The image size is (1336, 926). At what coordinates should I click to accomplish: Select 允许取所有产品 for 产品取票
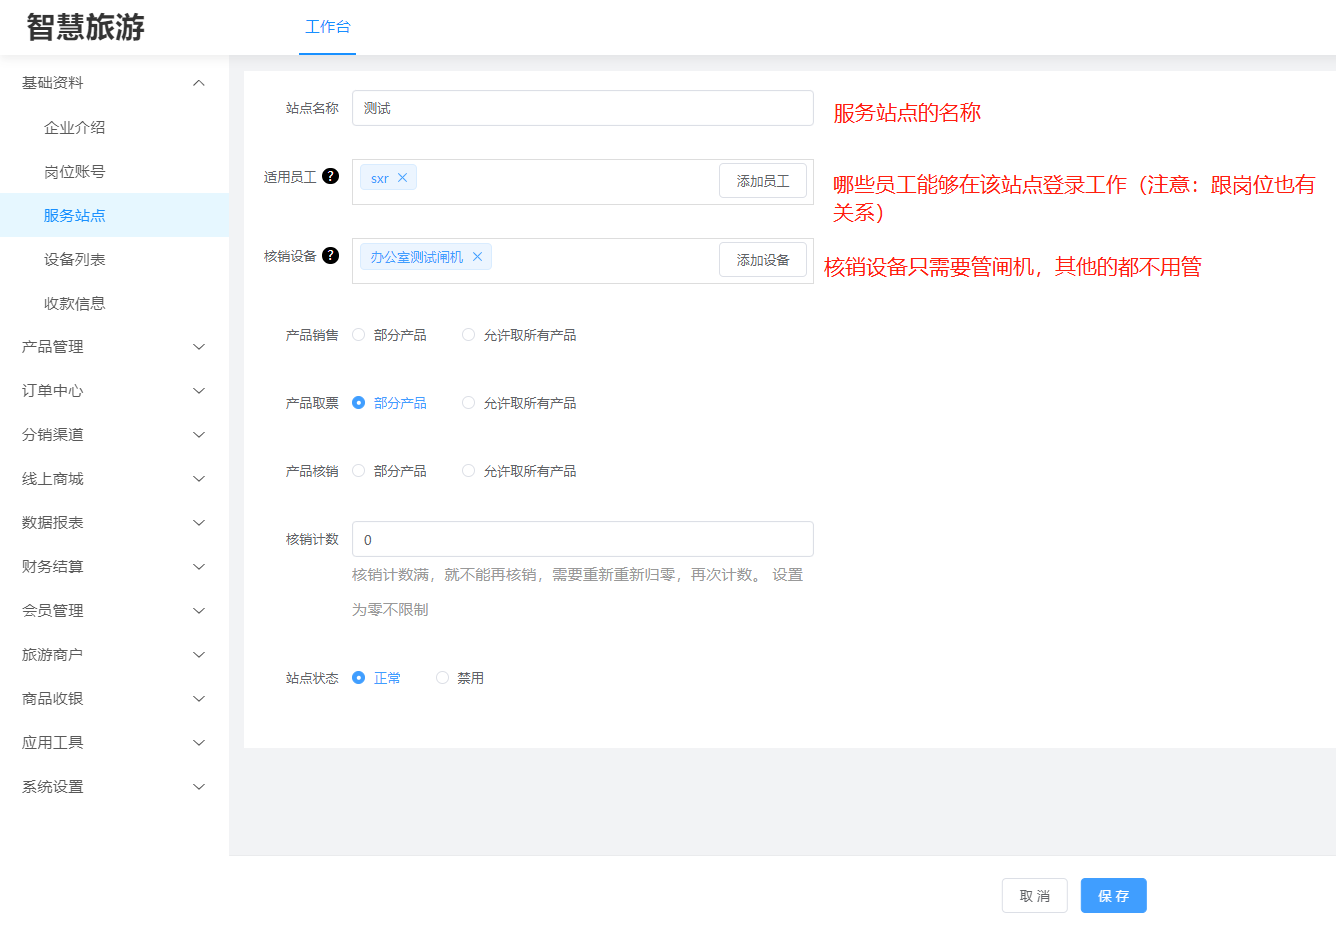(468, 403)
